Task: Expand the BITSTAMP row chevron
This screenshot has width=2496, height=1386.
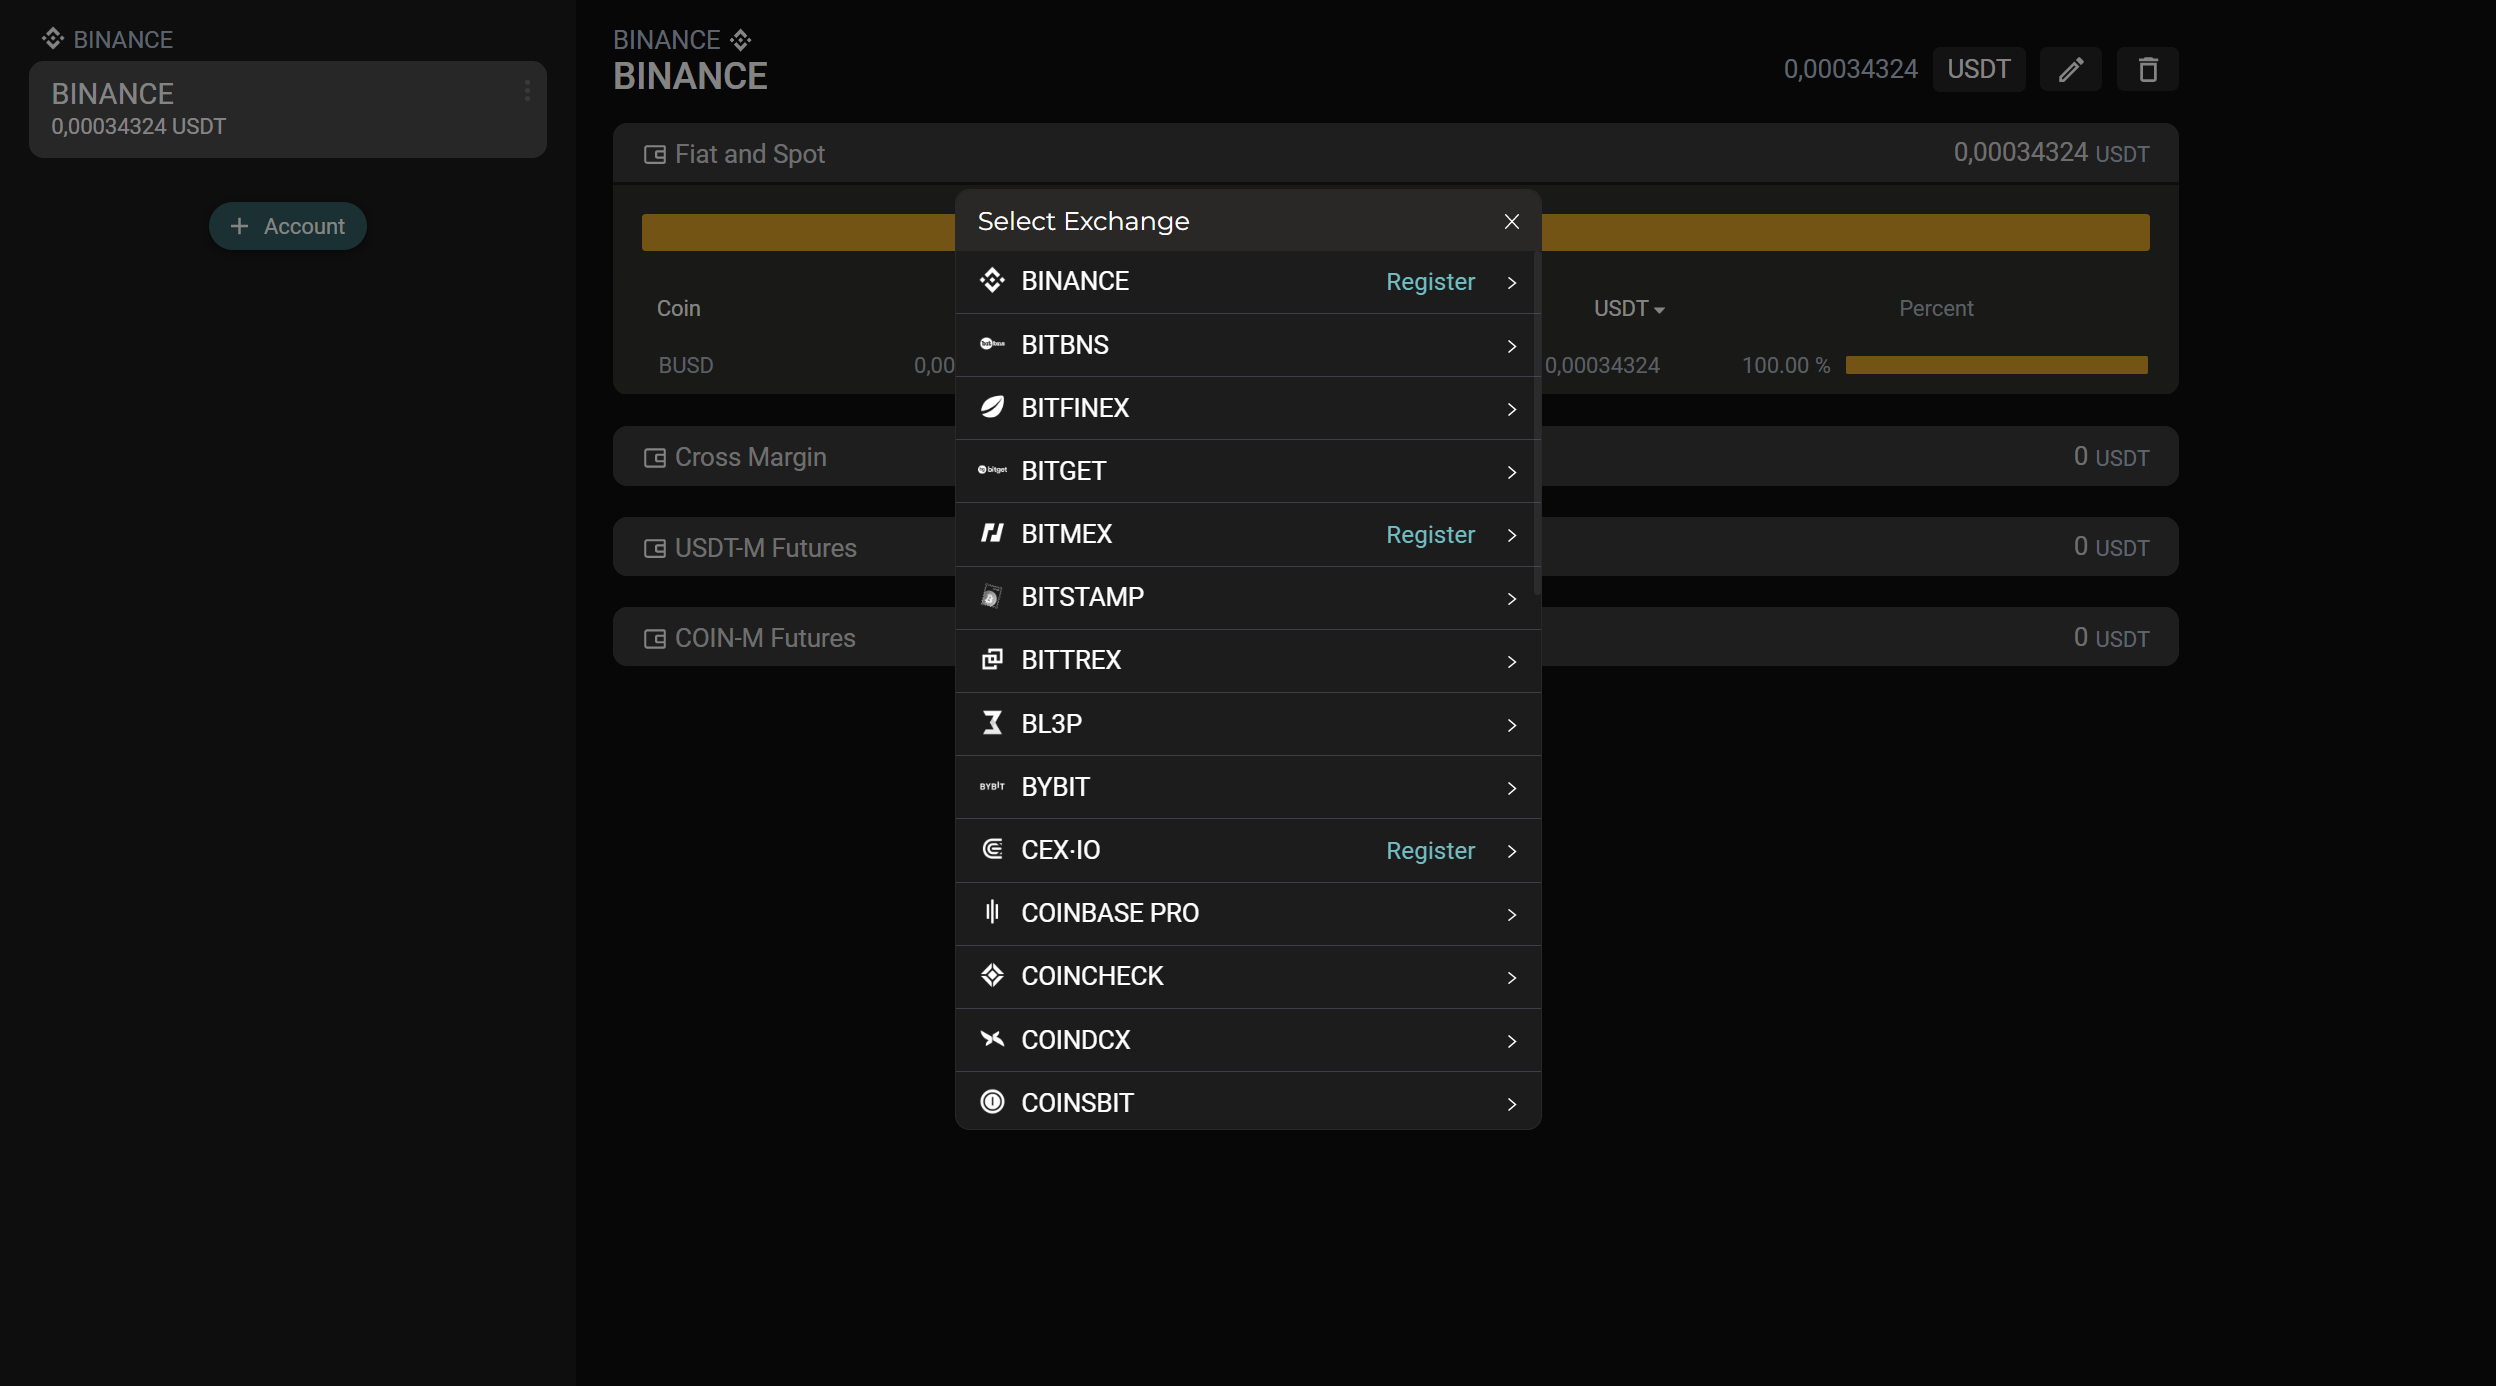Action: click(x=1512, y=599)
